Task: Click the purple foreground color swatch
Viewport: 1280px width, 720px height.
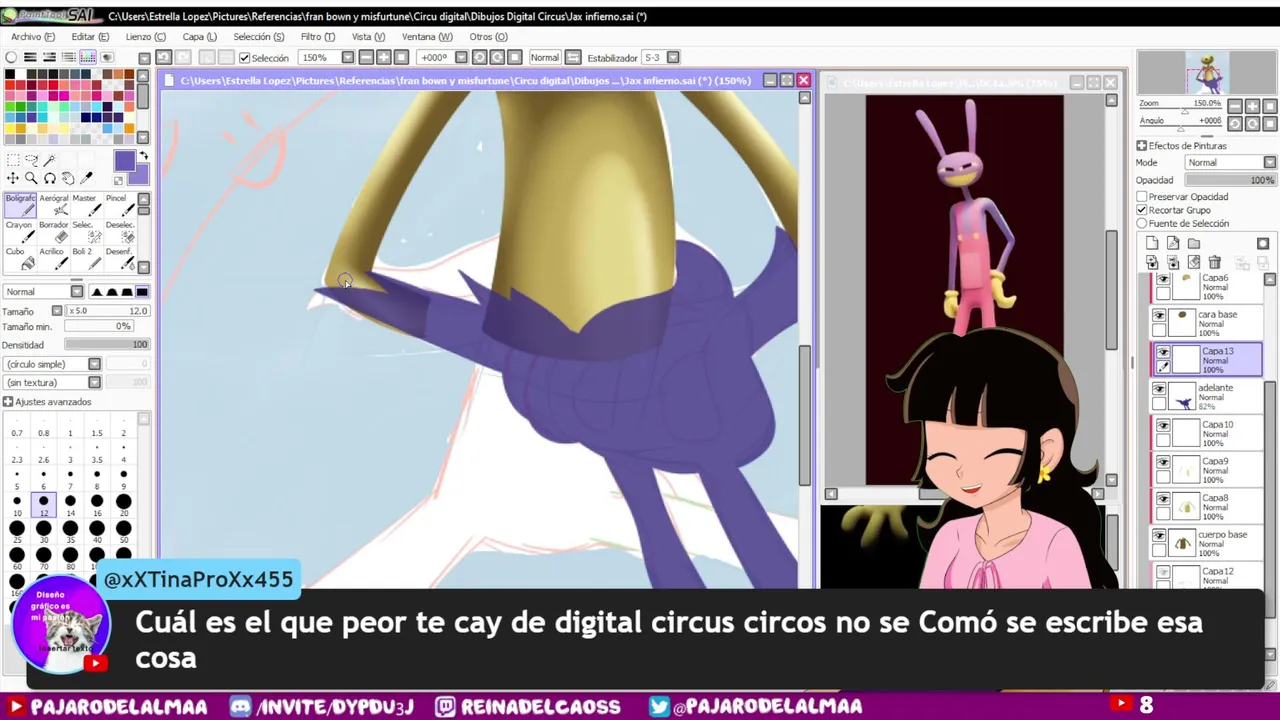Action: coord(124,161)
